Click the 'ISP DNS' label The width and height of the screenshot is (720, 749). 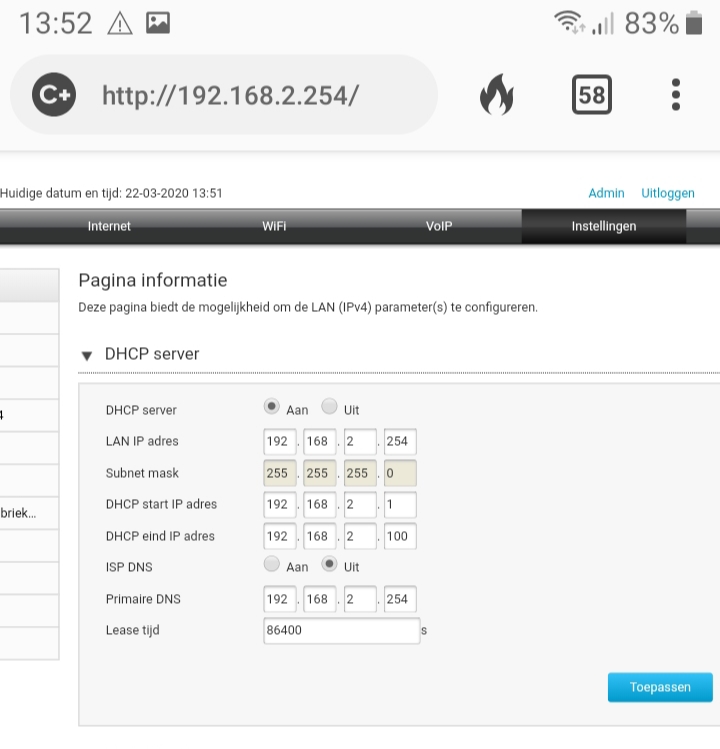(x=129, y=567)
